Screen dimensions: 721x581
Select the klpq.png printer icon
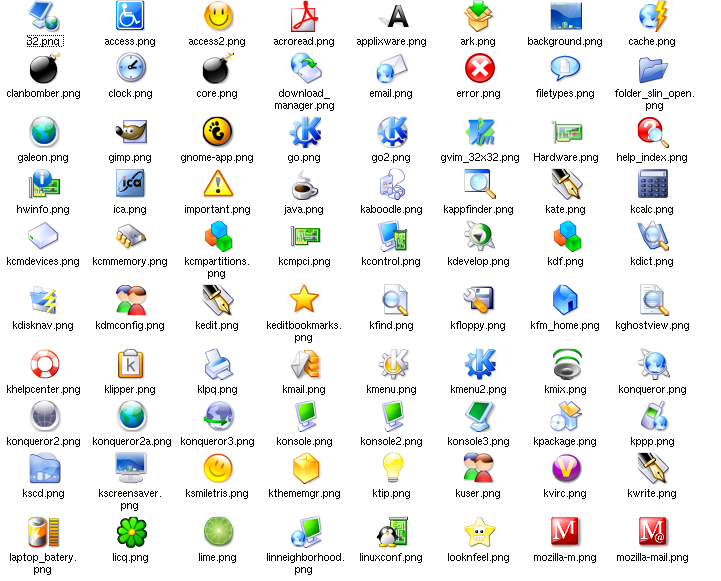[x=217, y=363]
